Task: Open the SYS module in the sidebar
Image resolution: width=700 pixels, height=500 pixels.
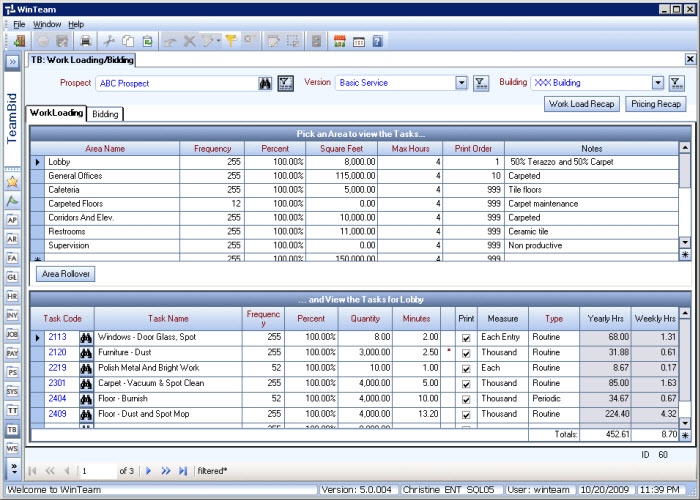Action: click(12, 392)
